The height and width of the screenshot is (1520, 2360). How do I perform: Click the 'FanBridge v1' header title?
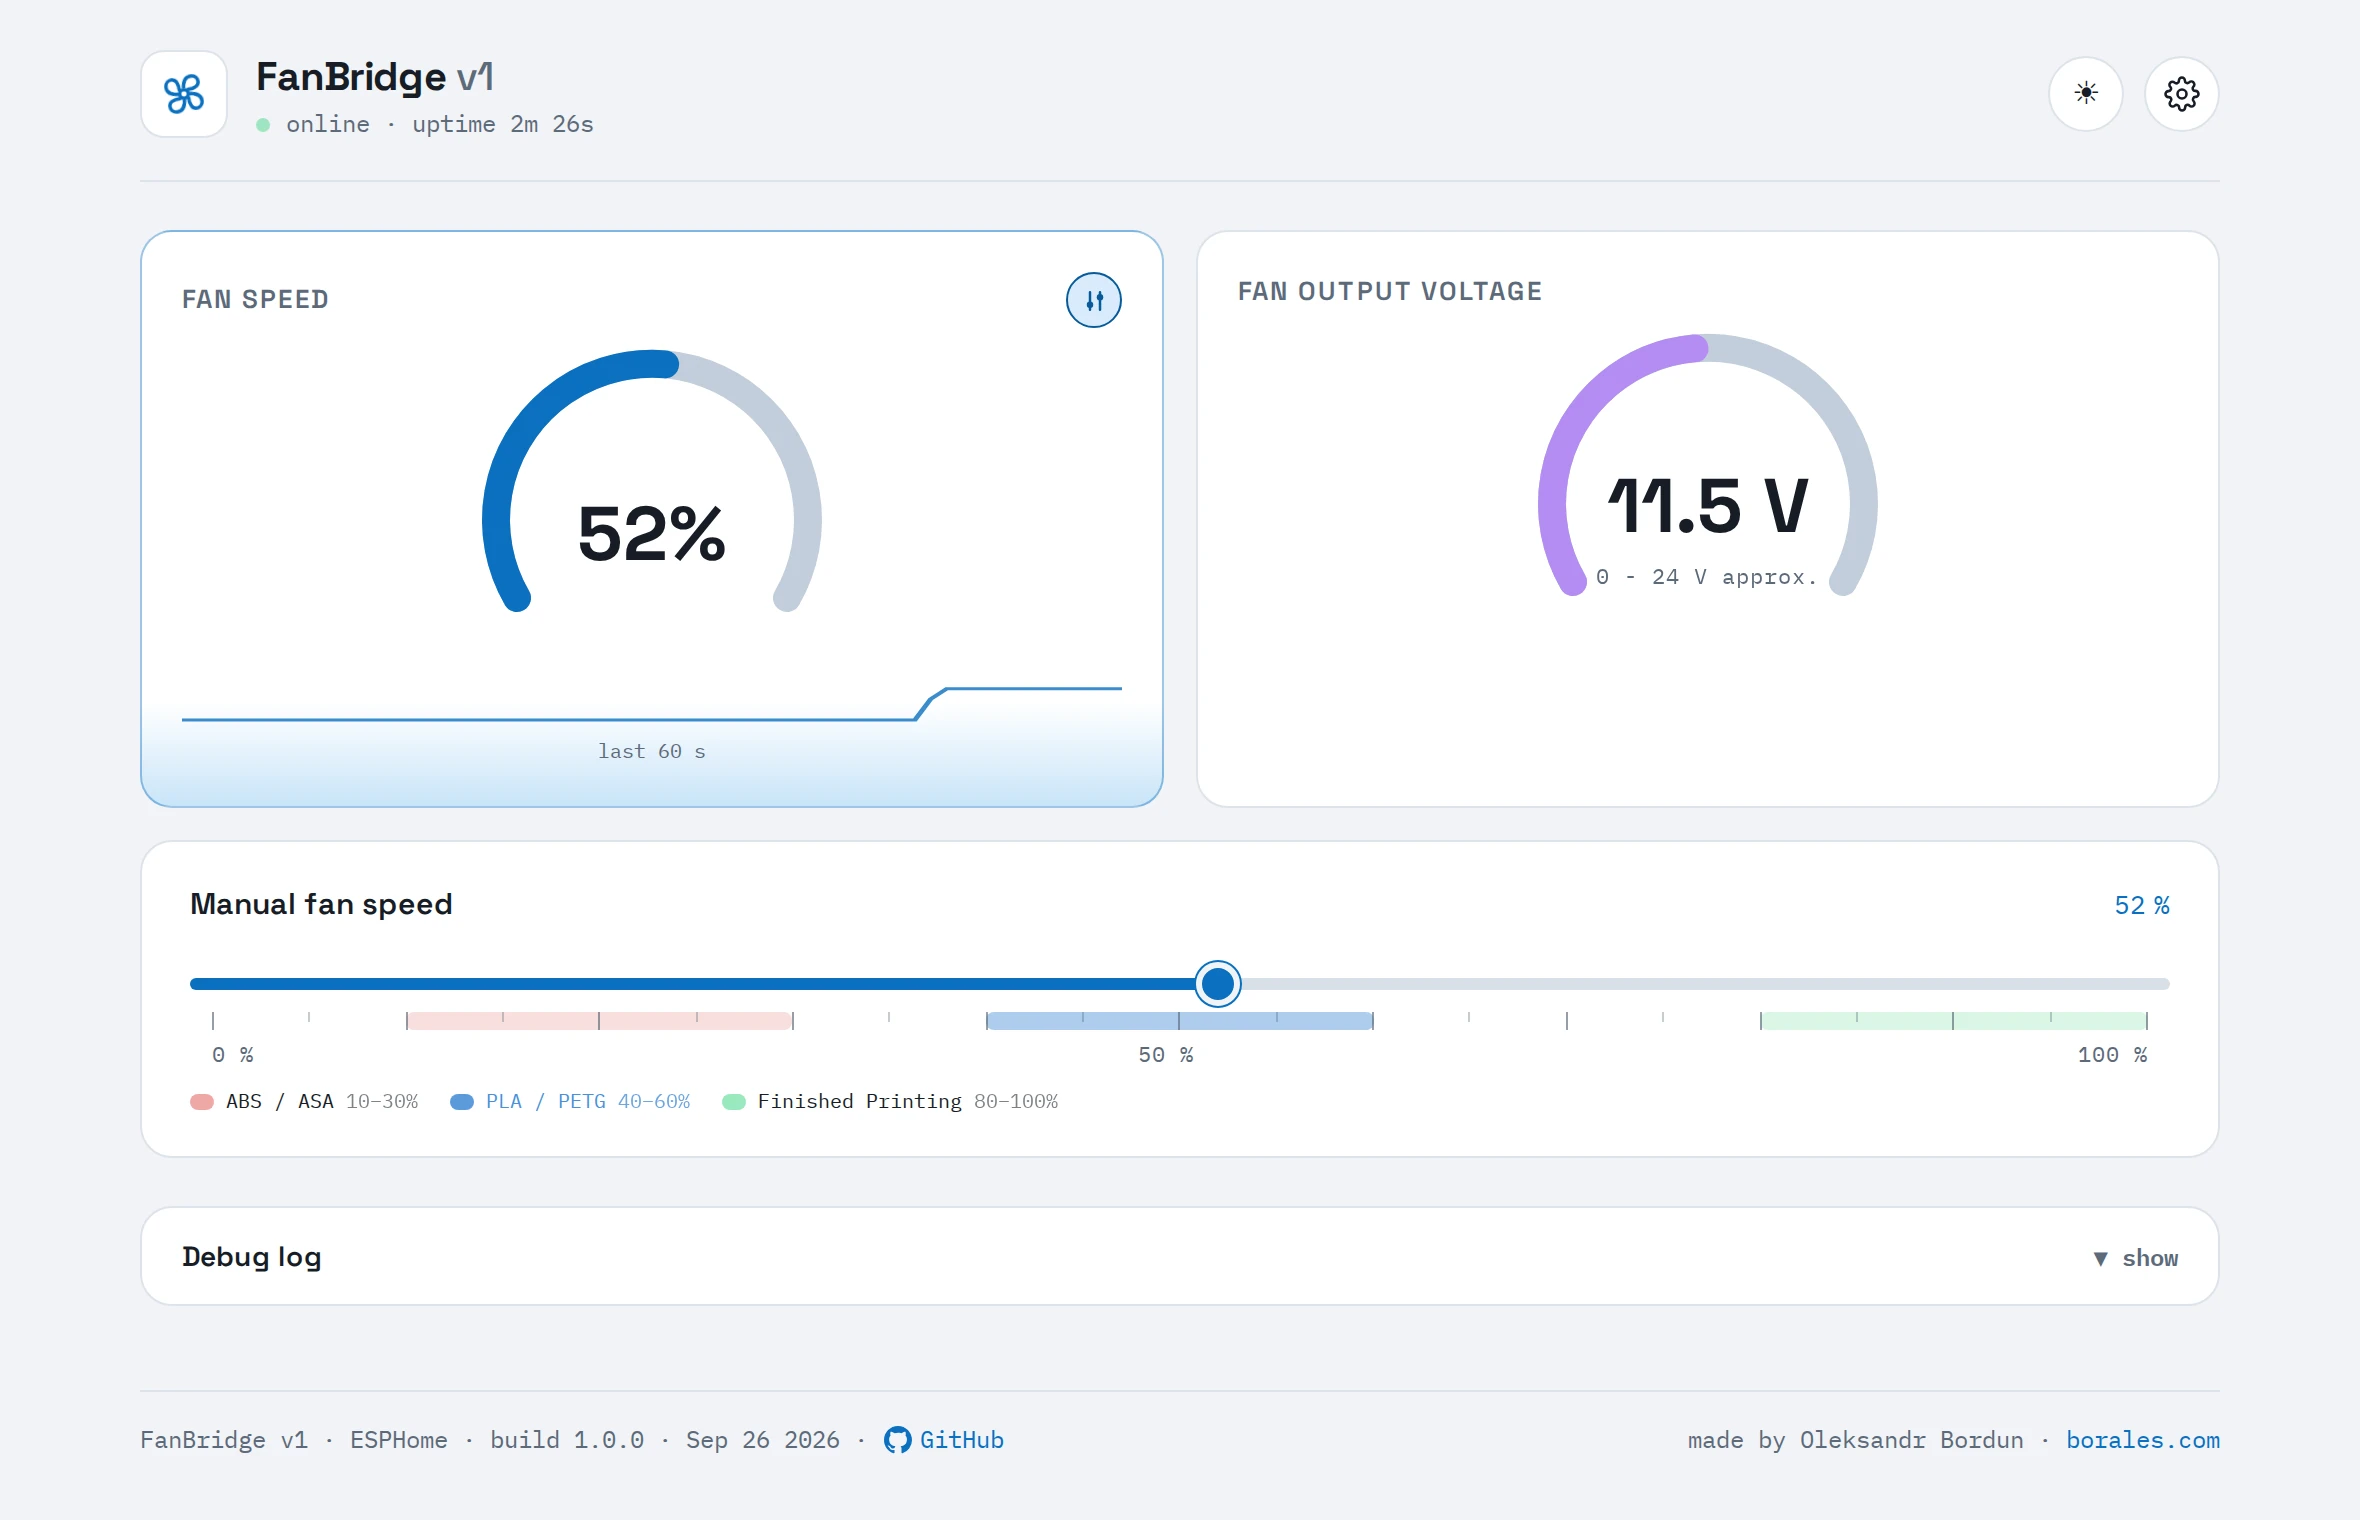point(375,77)
